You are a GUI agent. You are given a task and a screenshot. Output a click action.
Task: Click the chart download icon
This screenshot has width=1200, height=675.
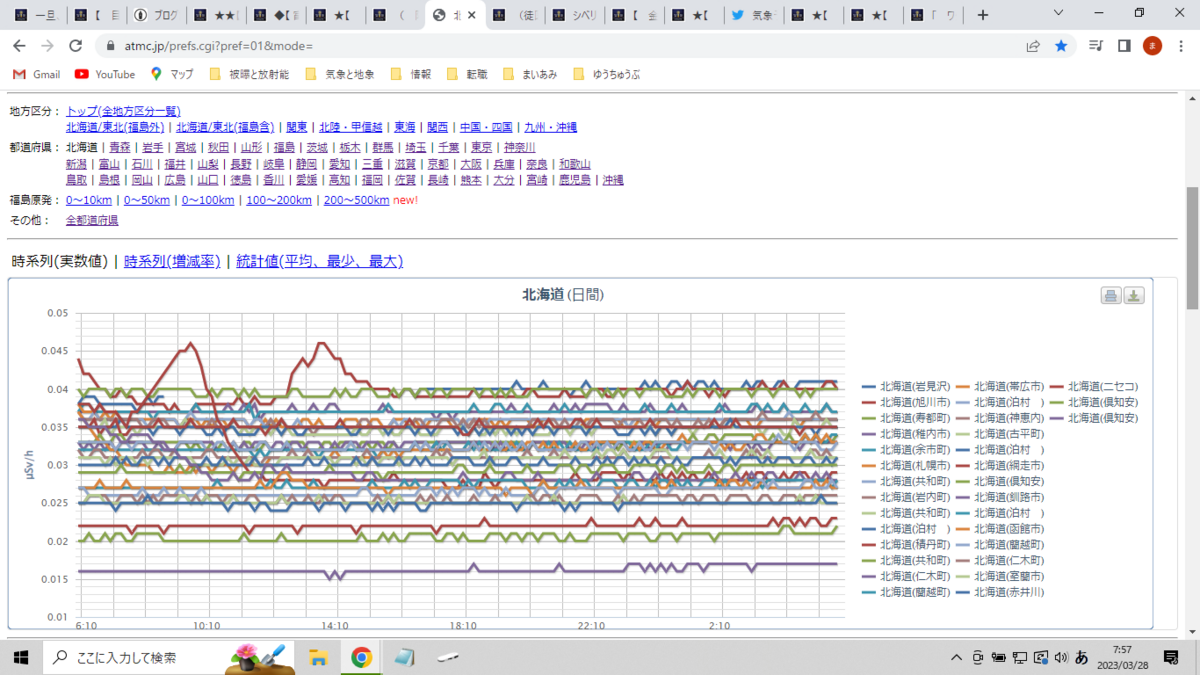1133,295
